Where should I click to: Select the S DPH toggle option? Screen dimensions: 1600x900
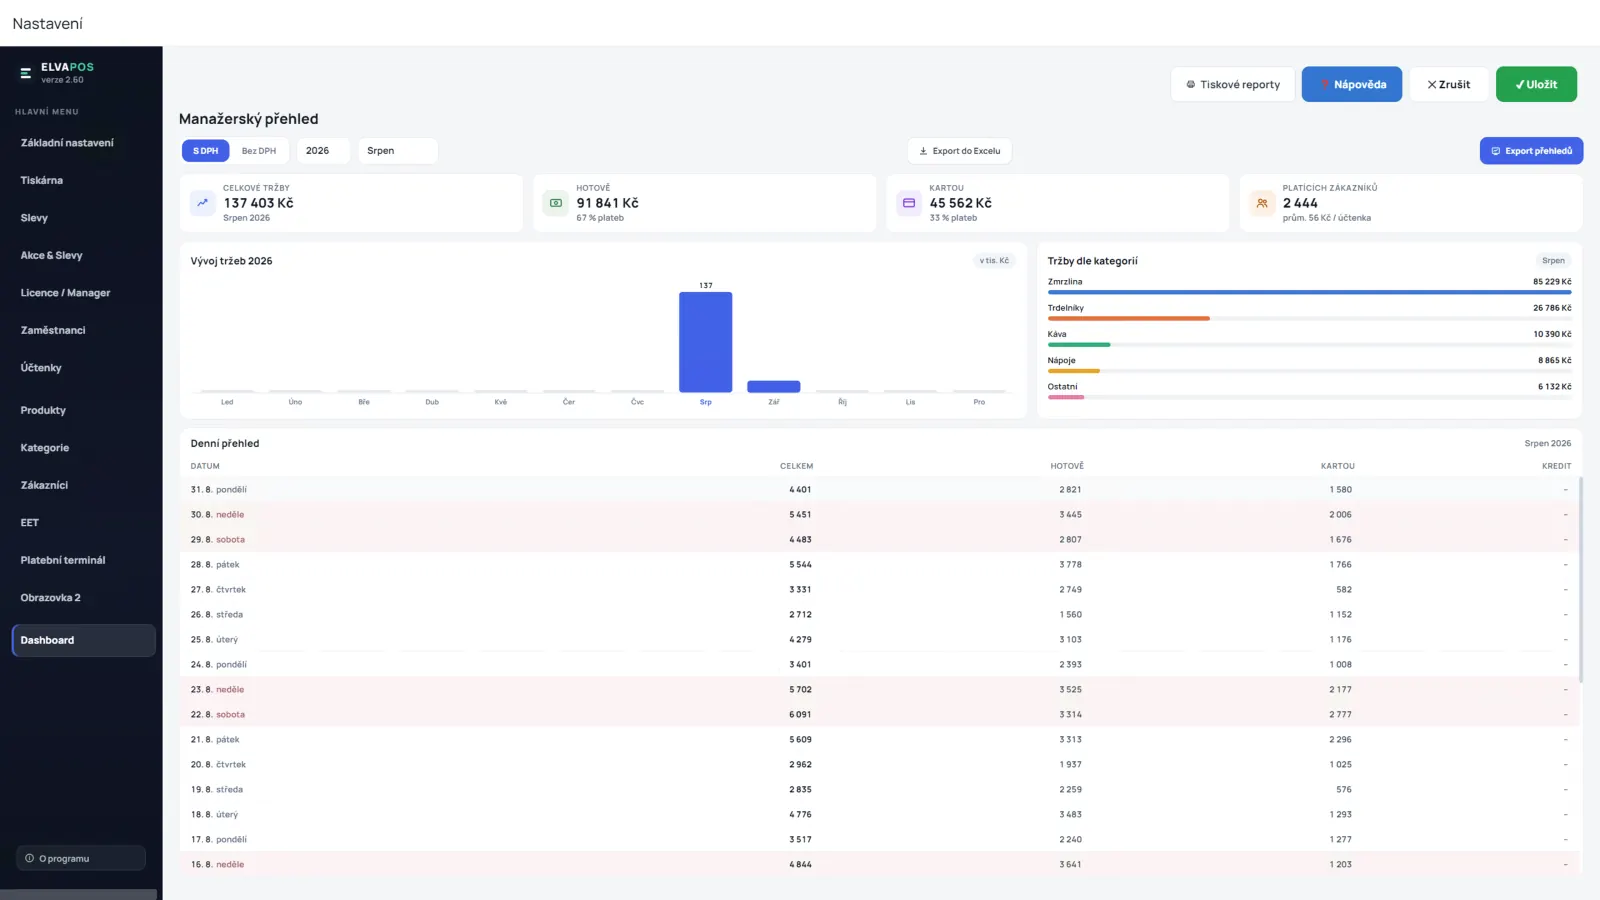(x=206, y=151)
